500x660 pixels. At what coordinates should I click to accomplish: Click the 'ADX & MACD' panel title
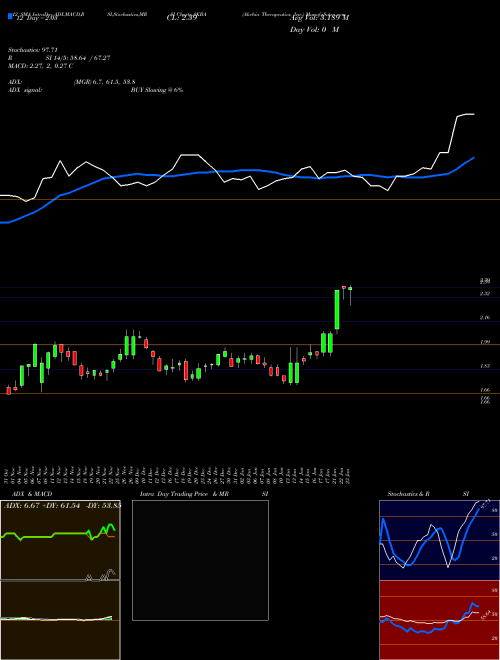coord(32,494)
